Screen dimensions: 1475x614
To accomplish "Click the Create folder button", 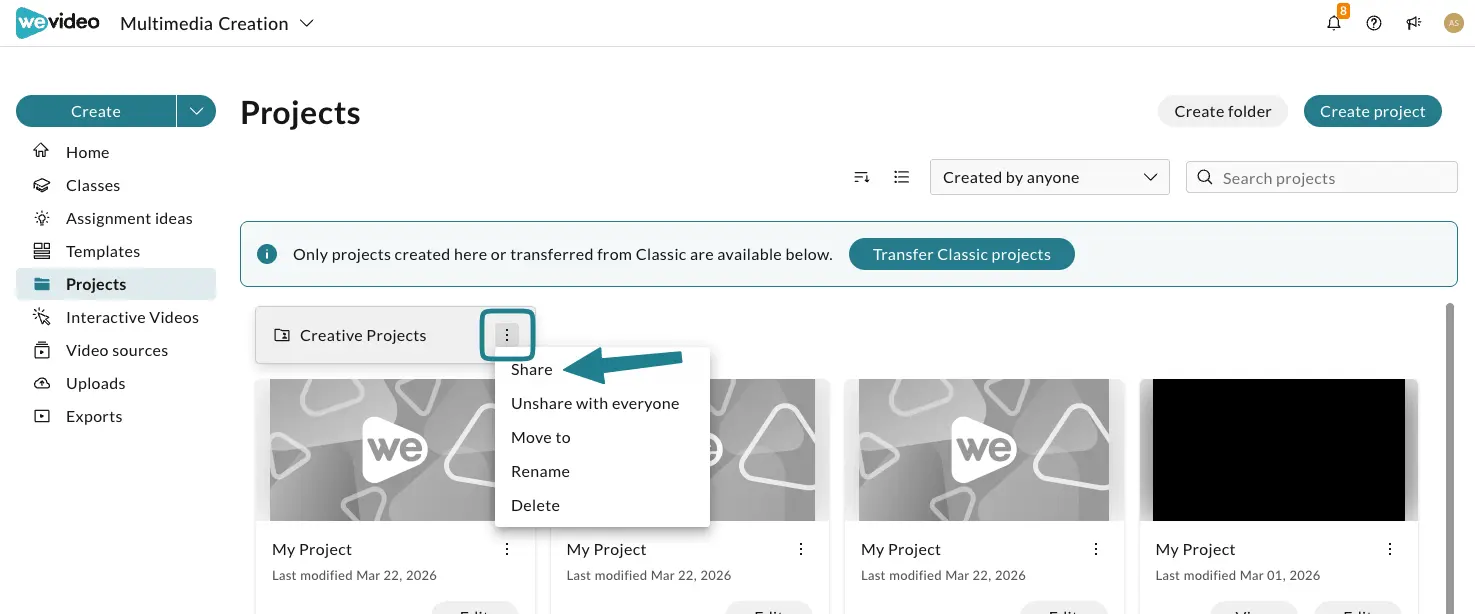I will pos(1222,111).
